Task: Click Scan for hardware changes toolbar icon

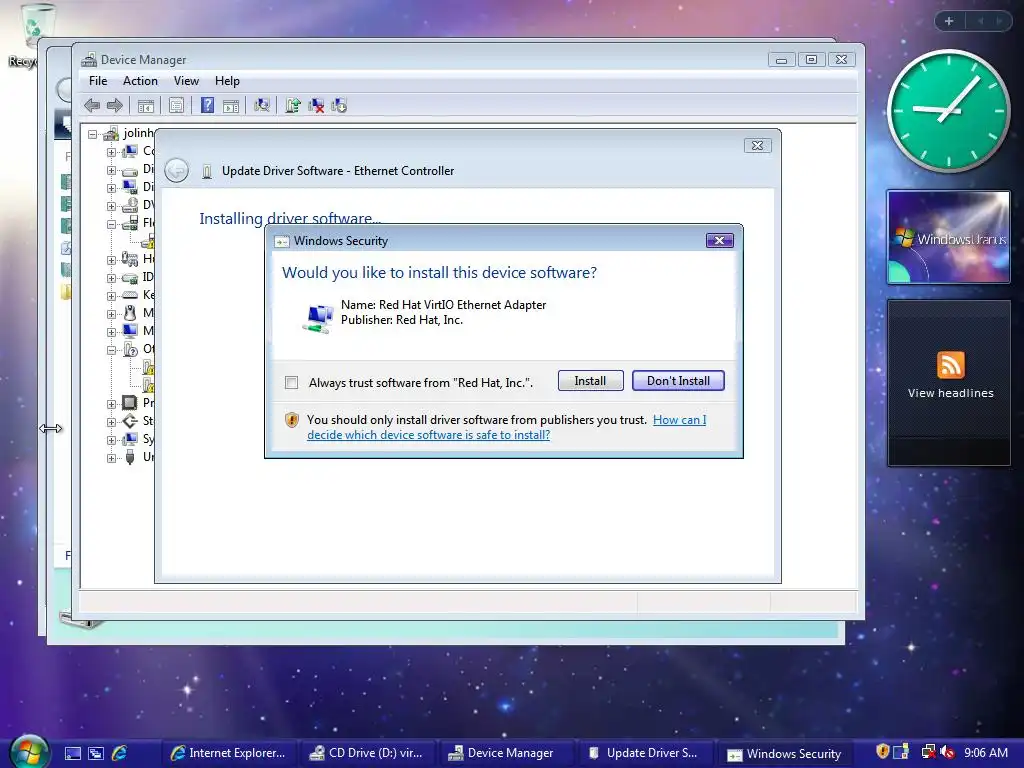Action: [262, 105]
